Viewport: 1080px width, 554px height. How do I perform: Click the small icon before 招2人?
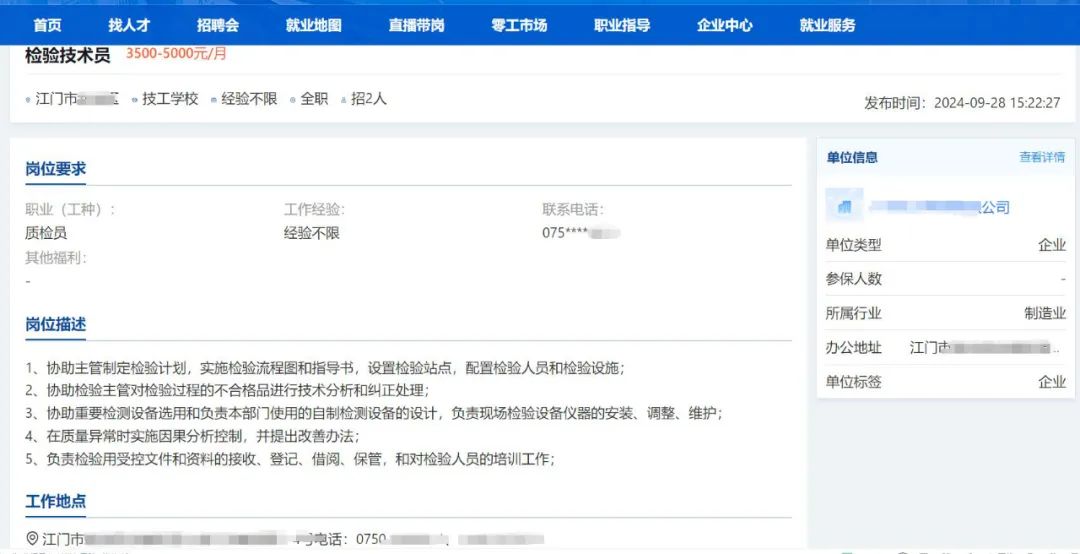[343, 100]
